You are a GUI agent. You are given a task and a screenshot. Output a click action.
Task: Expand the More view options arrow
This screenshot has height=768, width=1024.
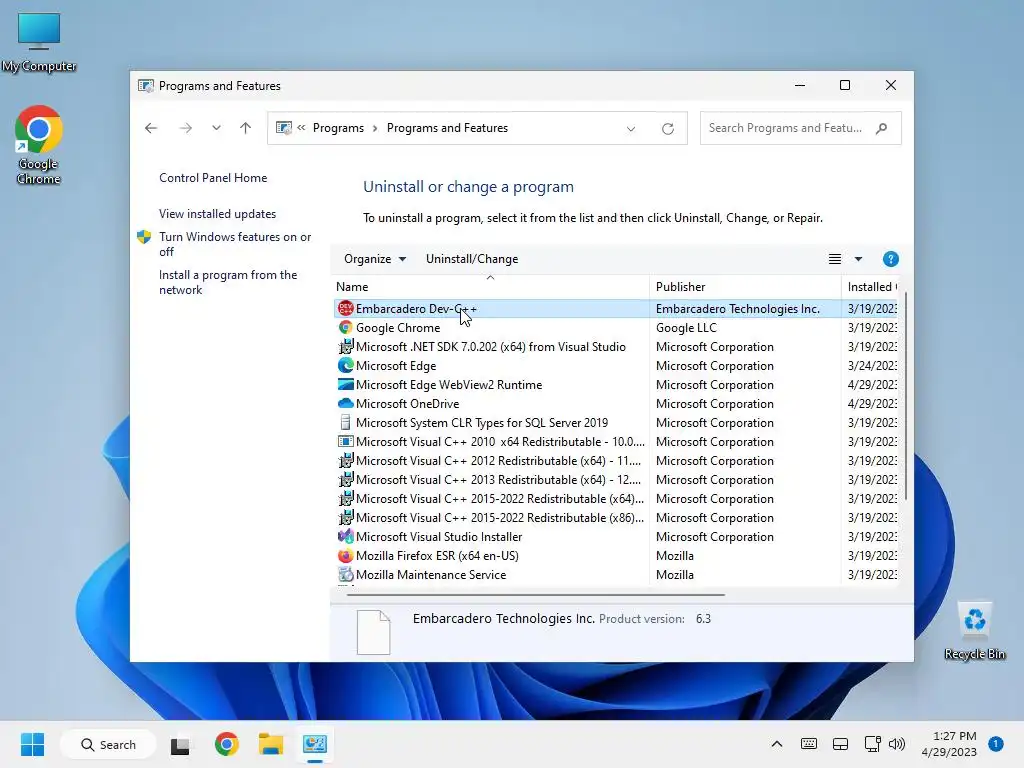[x=858, y=259]
